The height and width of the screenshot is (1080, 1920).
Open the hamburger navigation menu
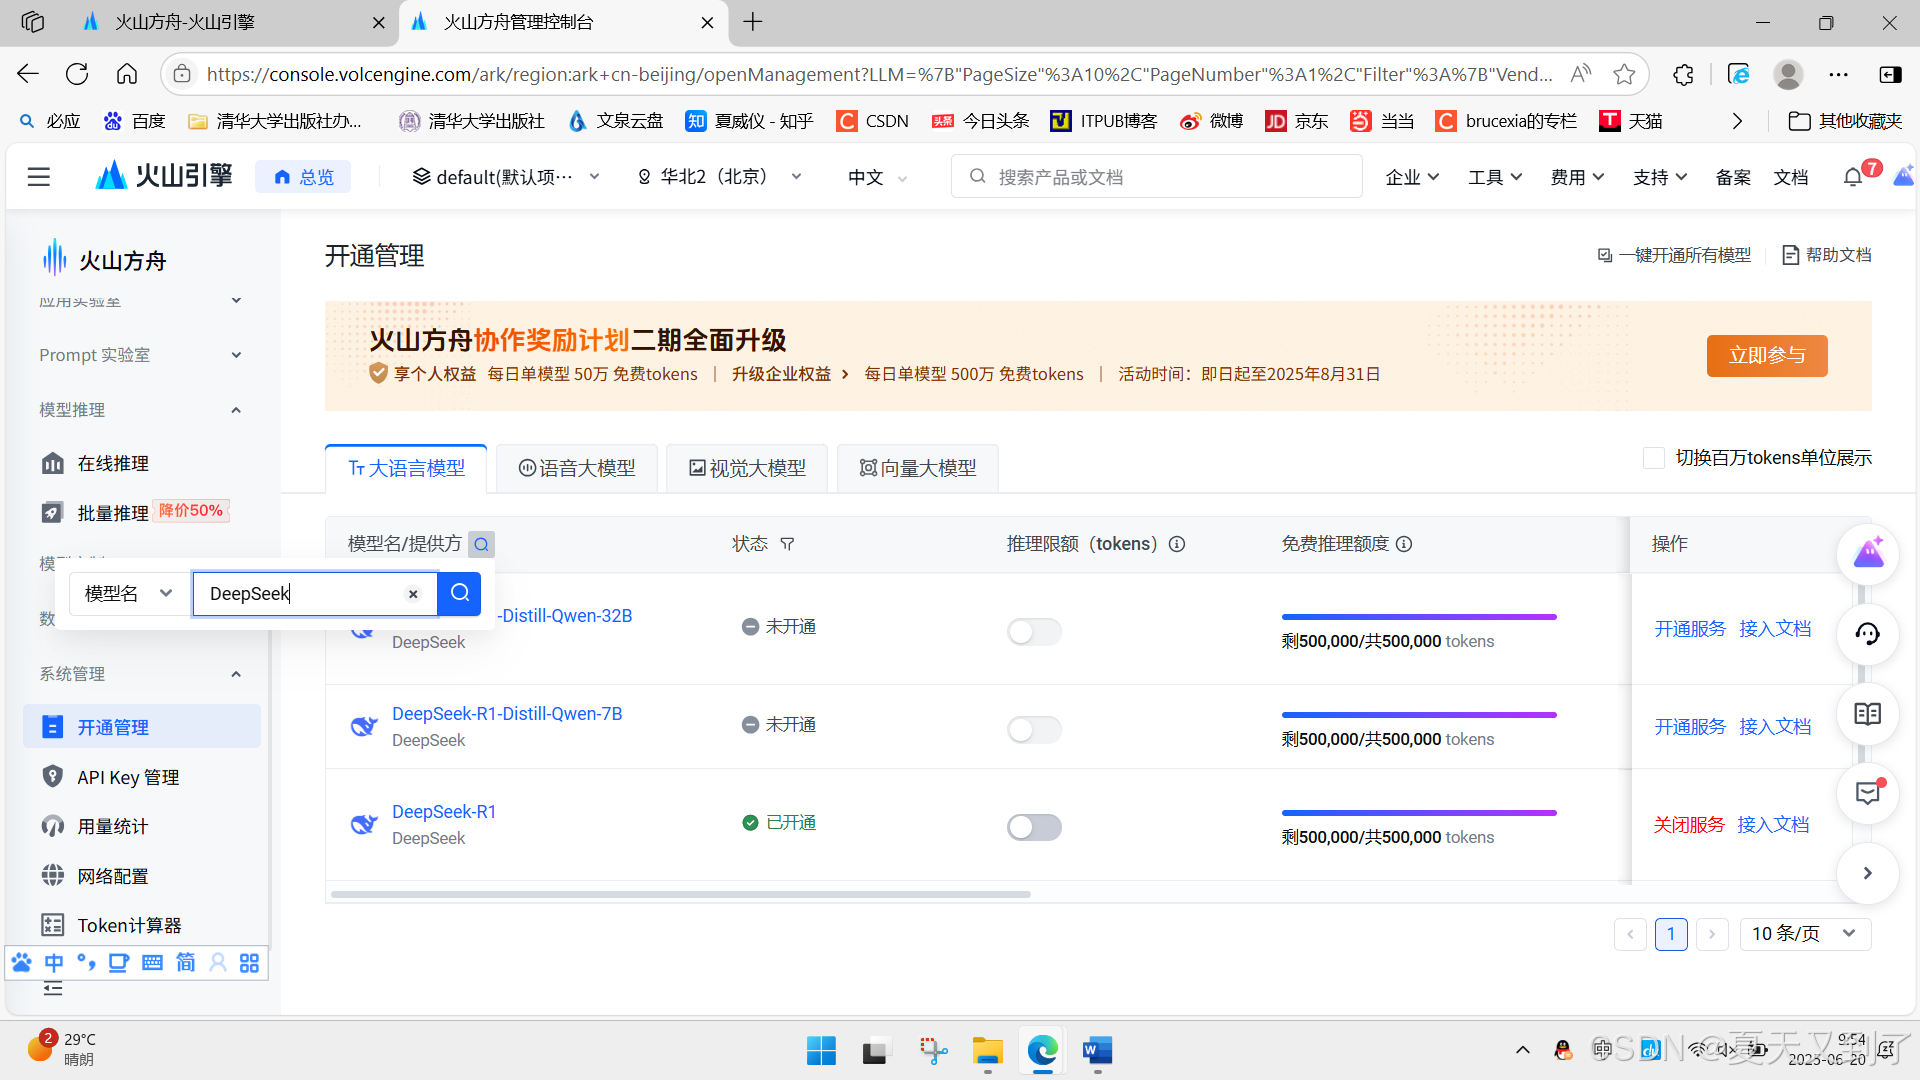(x=39, y=177)
